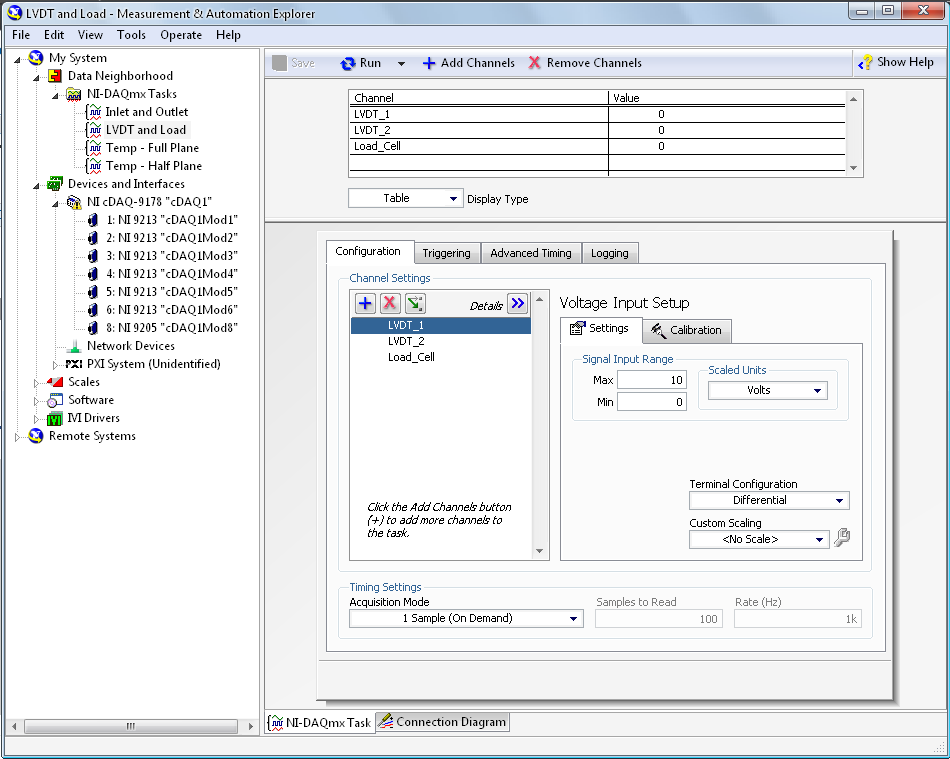
Task: Click the Temp - Half Plane task icon
Action: (x=94, y=166)
